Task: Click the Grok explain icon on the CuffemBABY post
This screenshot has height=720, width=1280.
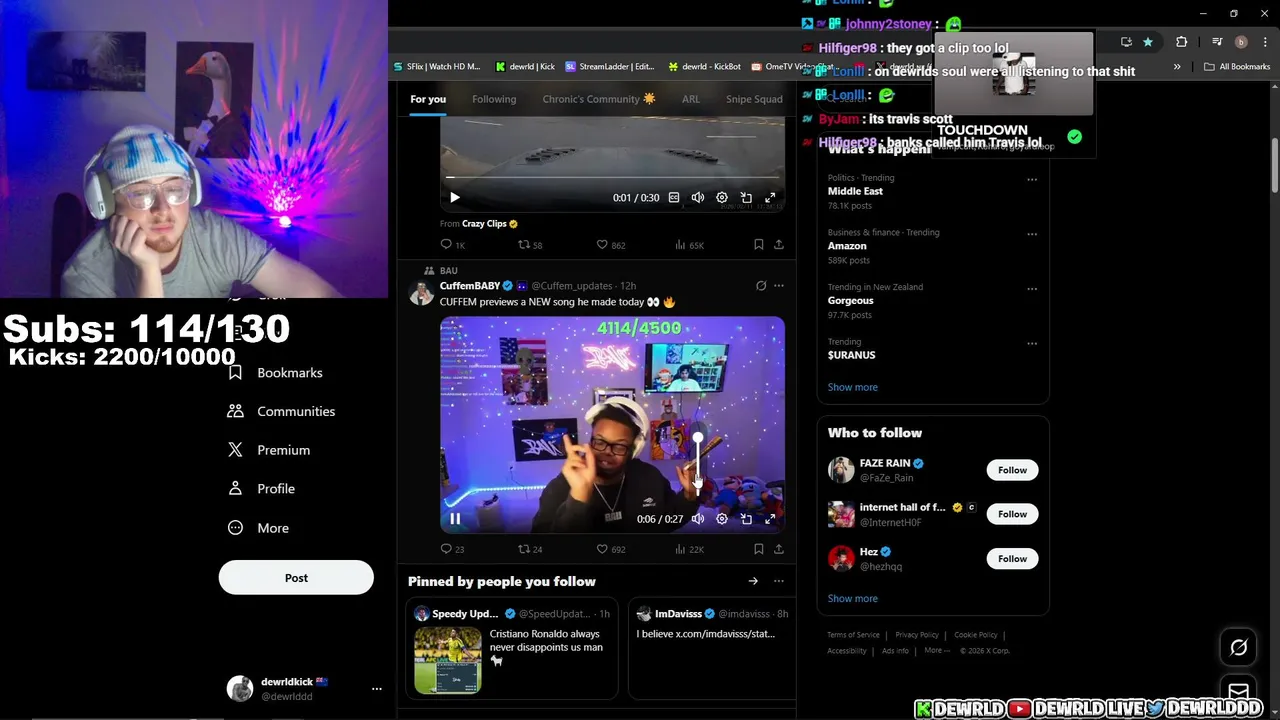Action: [x=761, y=286]
